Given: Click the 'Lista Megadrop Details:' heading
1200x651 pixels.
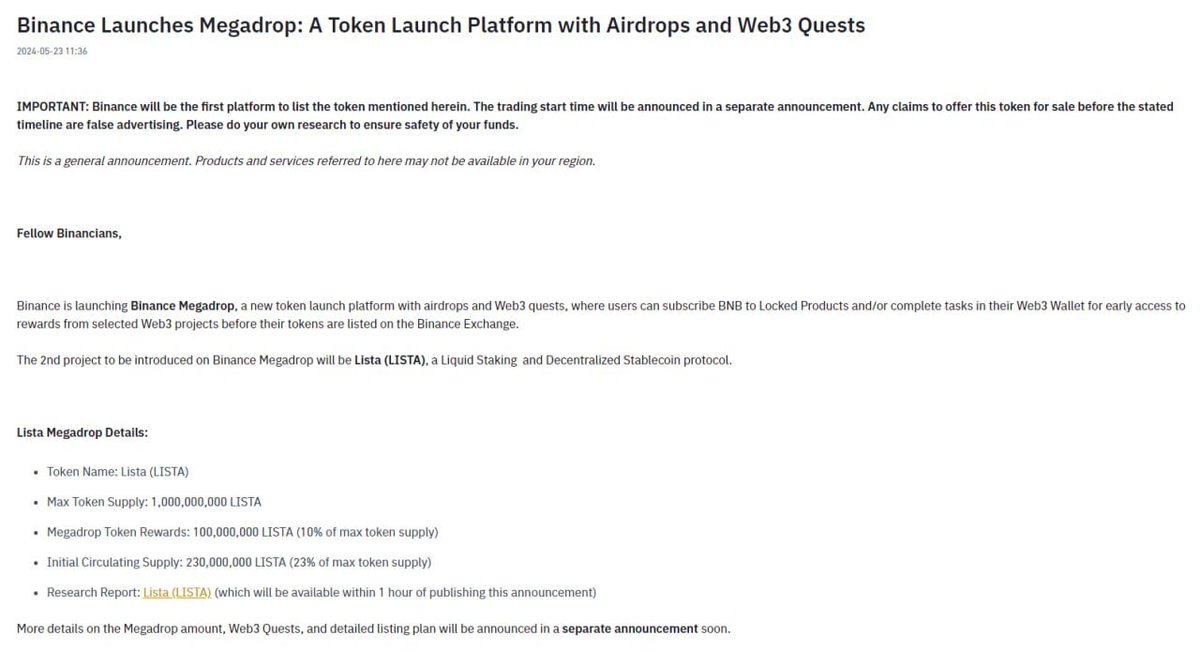Looking at the screenshot, I should [82, 432].
